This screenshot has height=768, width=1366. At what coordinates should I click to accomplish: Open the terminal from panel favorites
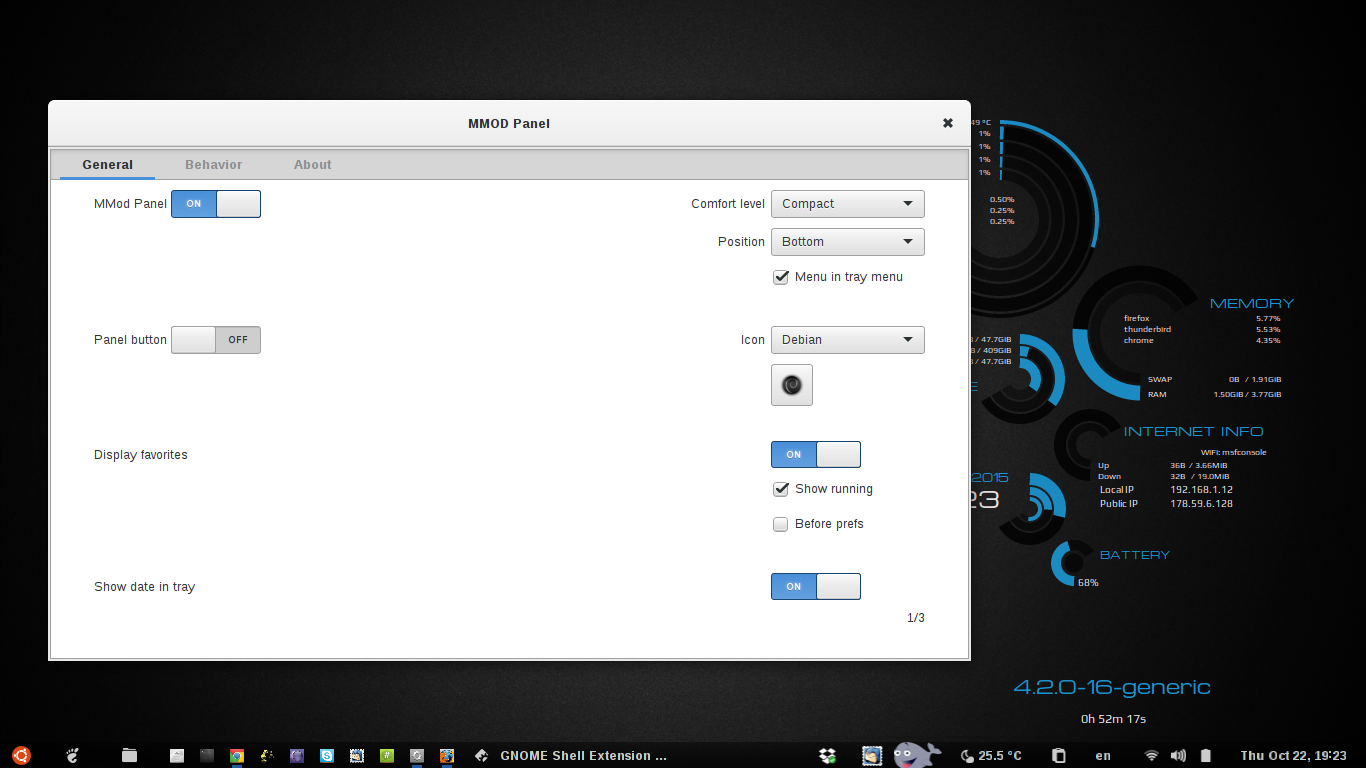click(x=207, y=756)
